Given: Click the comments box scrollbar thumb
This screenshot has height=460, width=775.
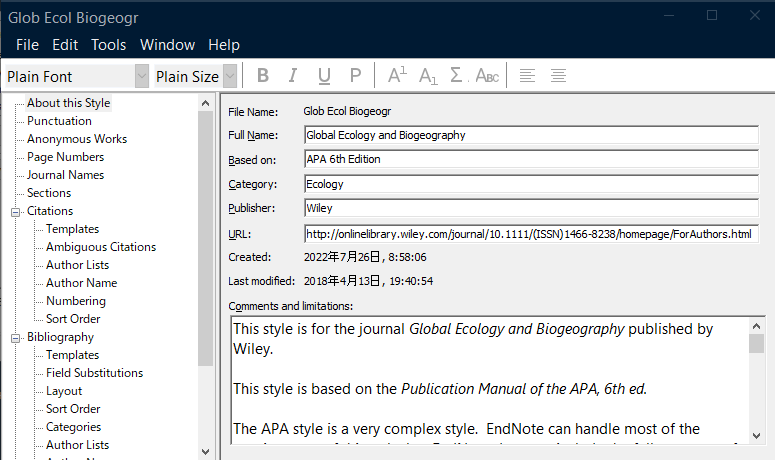Looking at the screenshot, I should coord(756,343).
